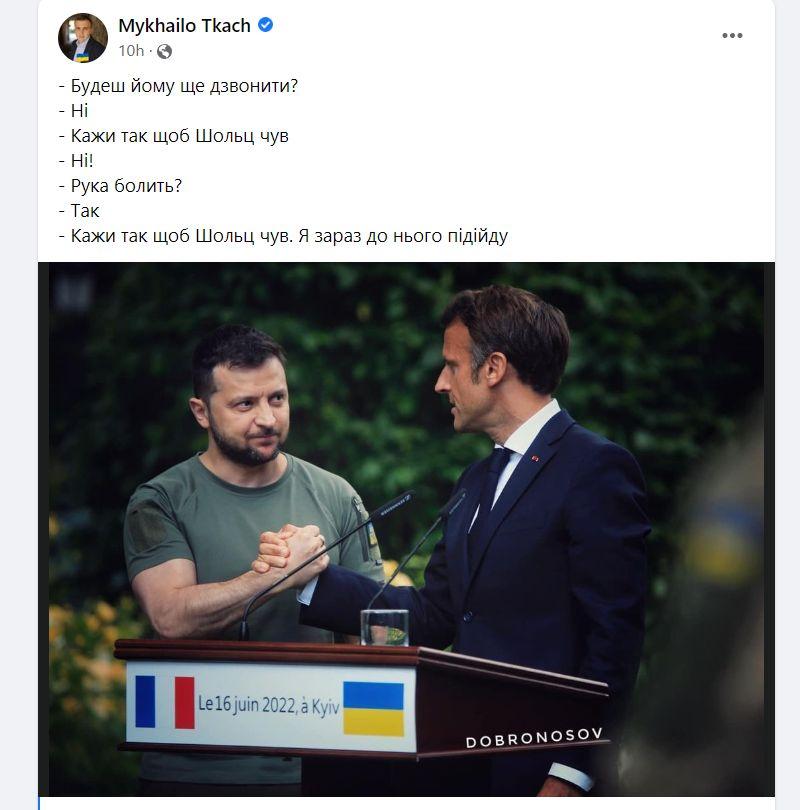Click the clasped hands in the photo
Image resolution: width=800 pixels, height=810 pixels.
click(290, 557)
